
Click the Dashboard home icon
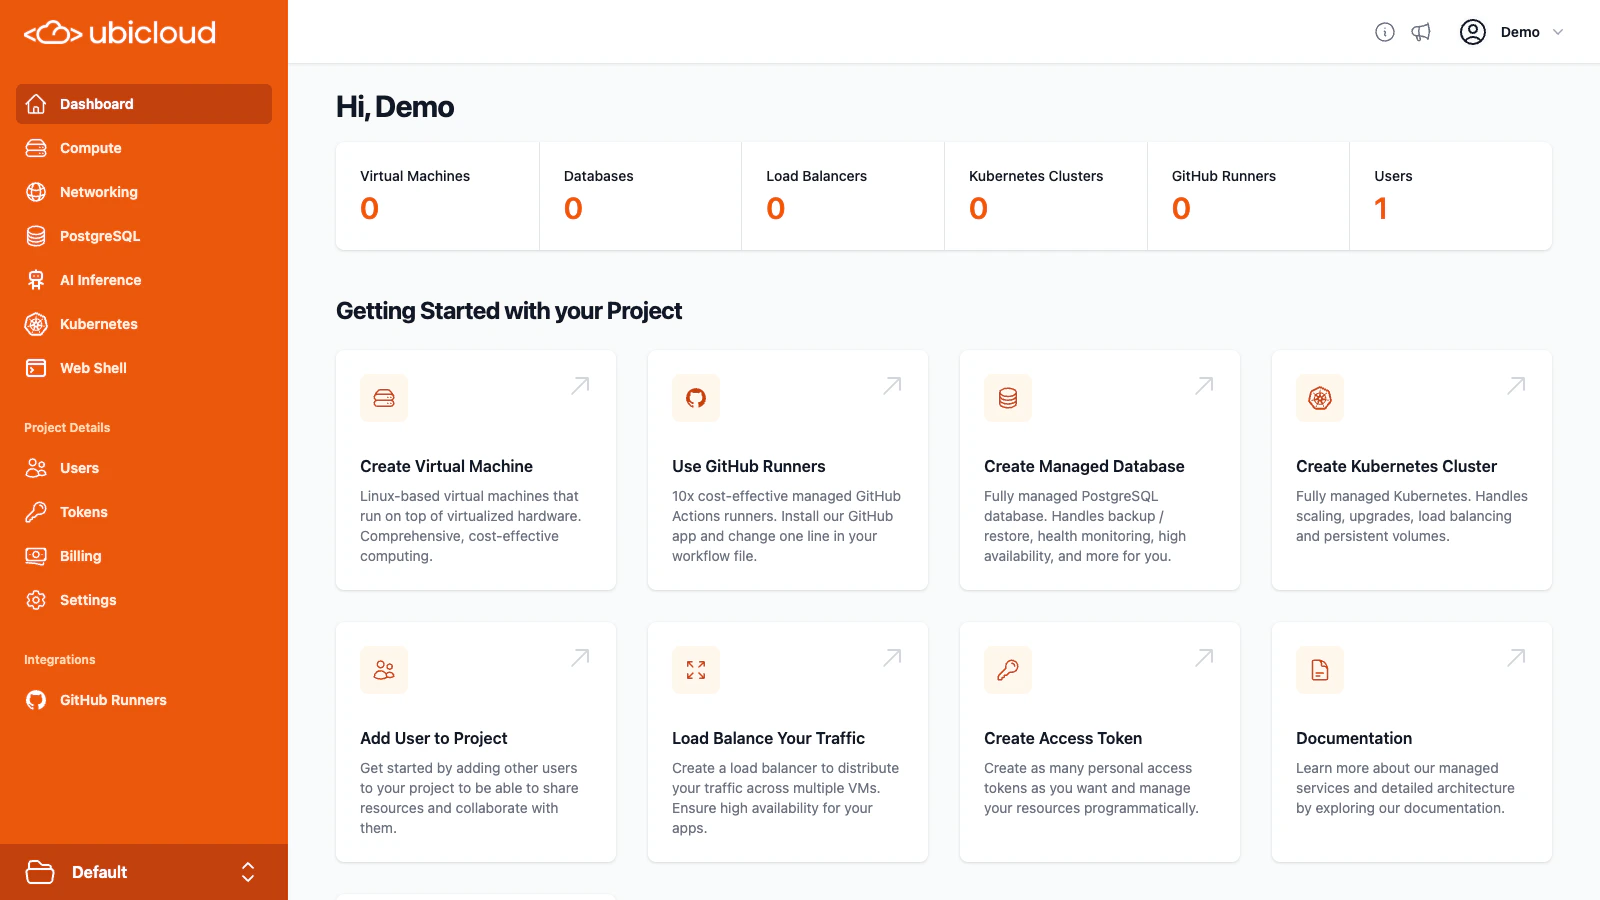(36, 104)
